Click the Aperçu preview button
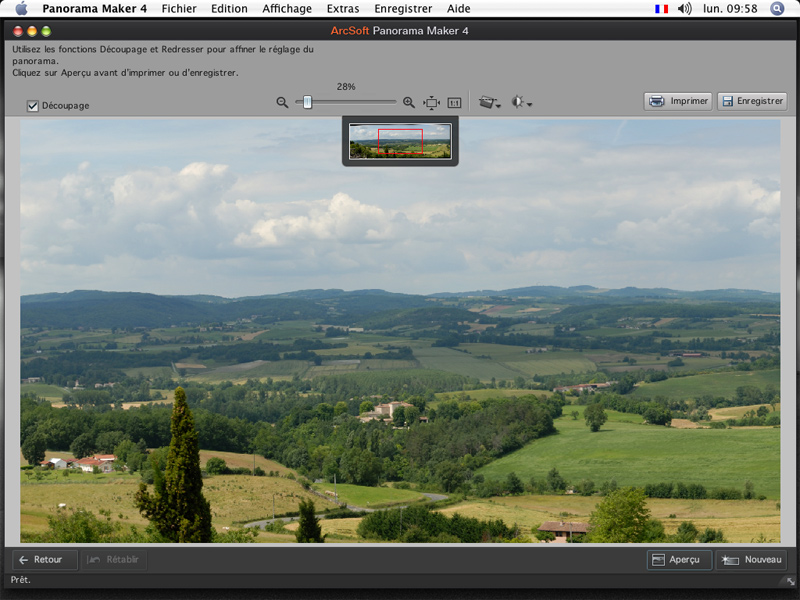This screenshot has width=800, height=600. [679, 560]
